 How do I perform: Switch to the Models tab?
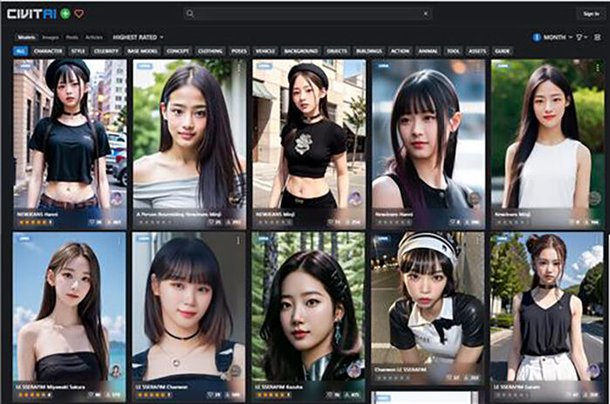26,37
